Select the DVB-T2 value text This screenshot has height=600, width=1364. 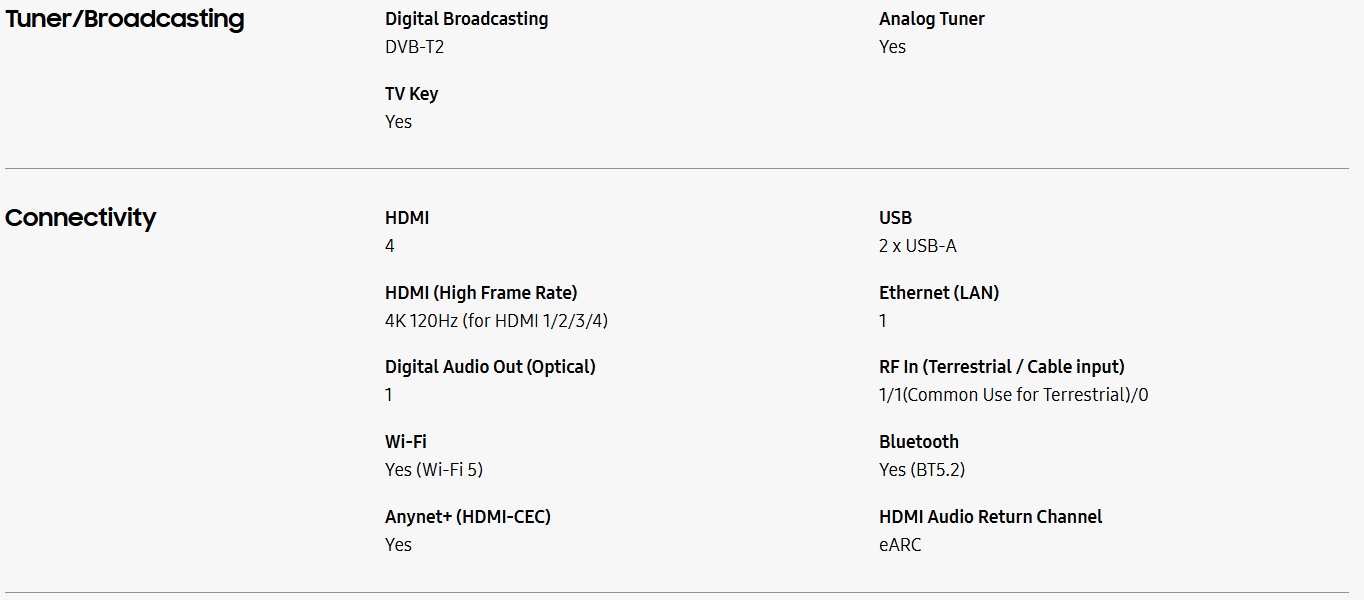[414, 47]
